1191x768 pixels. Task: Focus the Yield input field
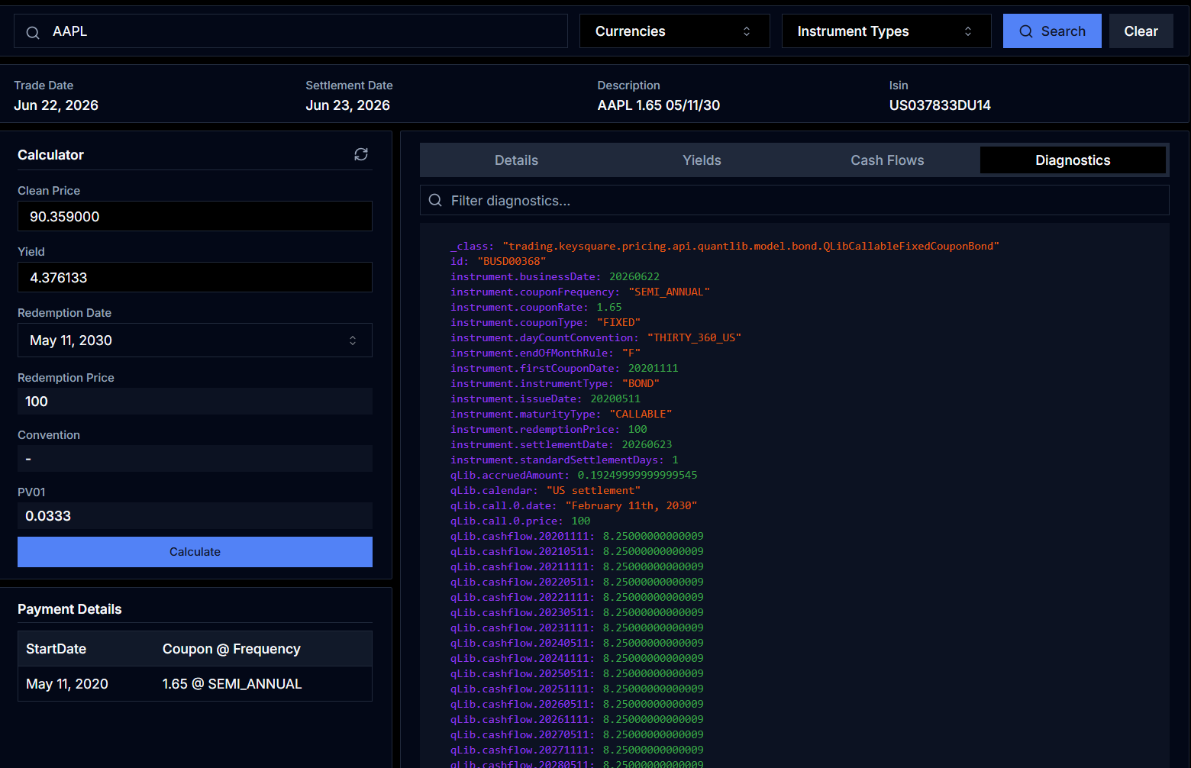[195, 277]
